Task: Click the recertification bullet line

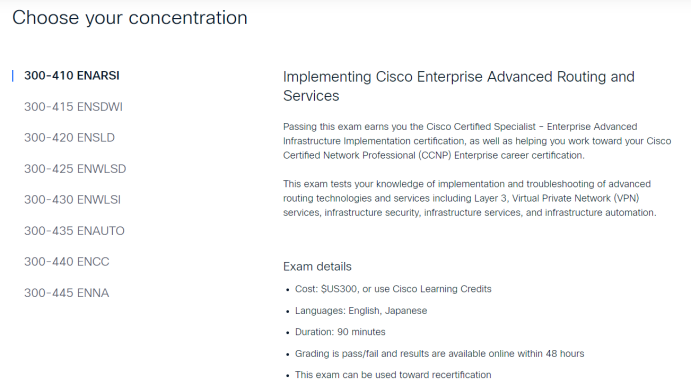Action: tap(393, 375)
